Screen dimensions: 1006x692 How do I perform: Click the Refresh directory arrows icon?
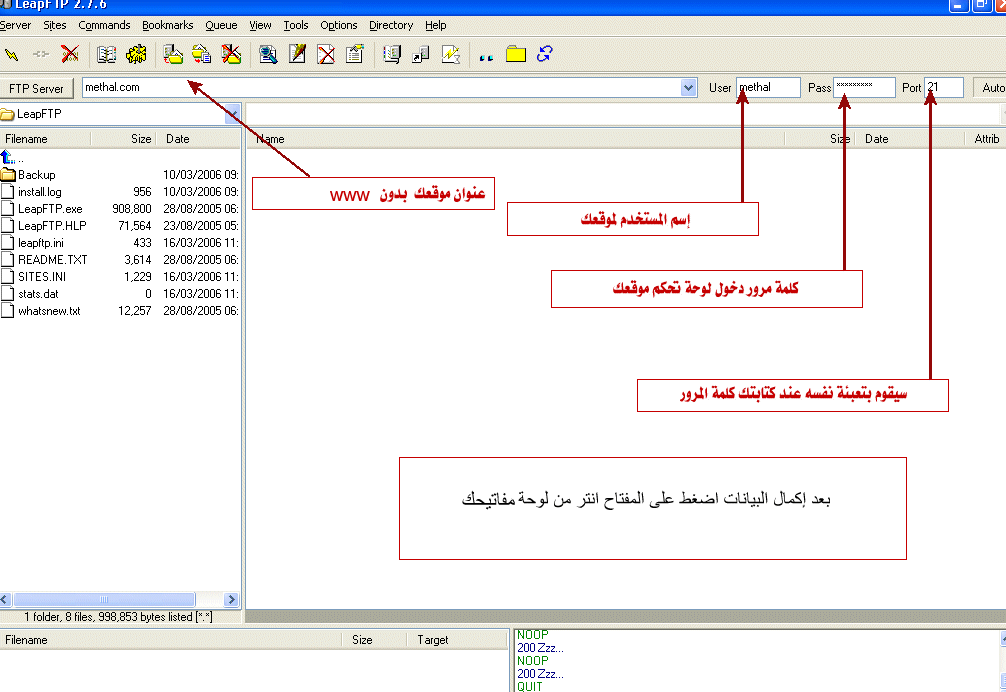[x=544, y=54]
